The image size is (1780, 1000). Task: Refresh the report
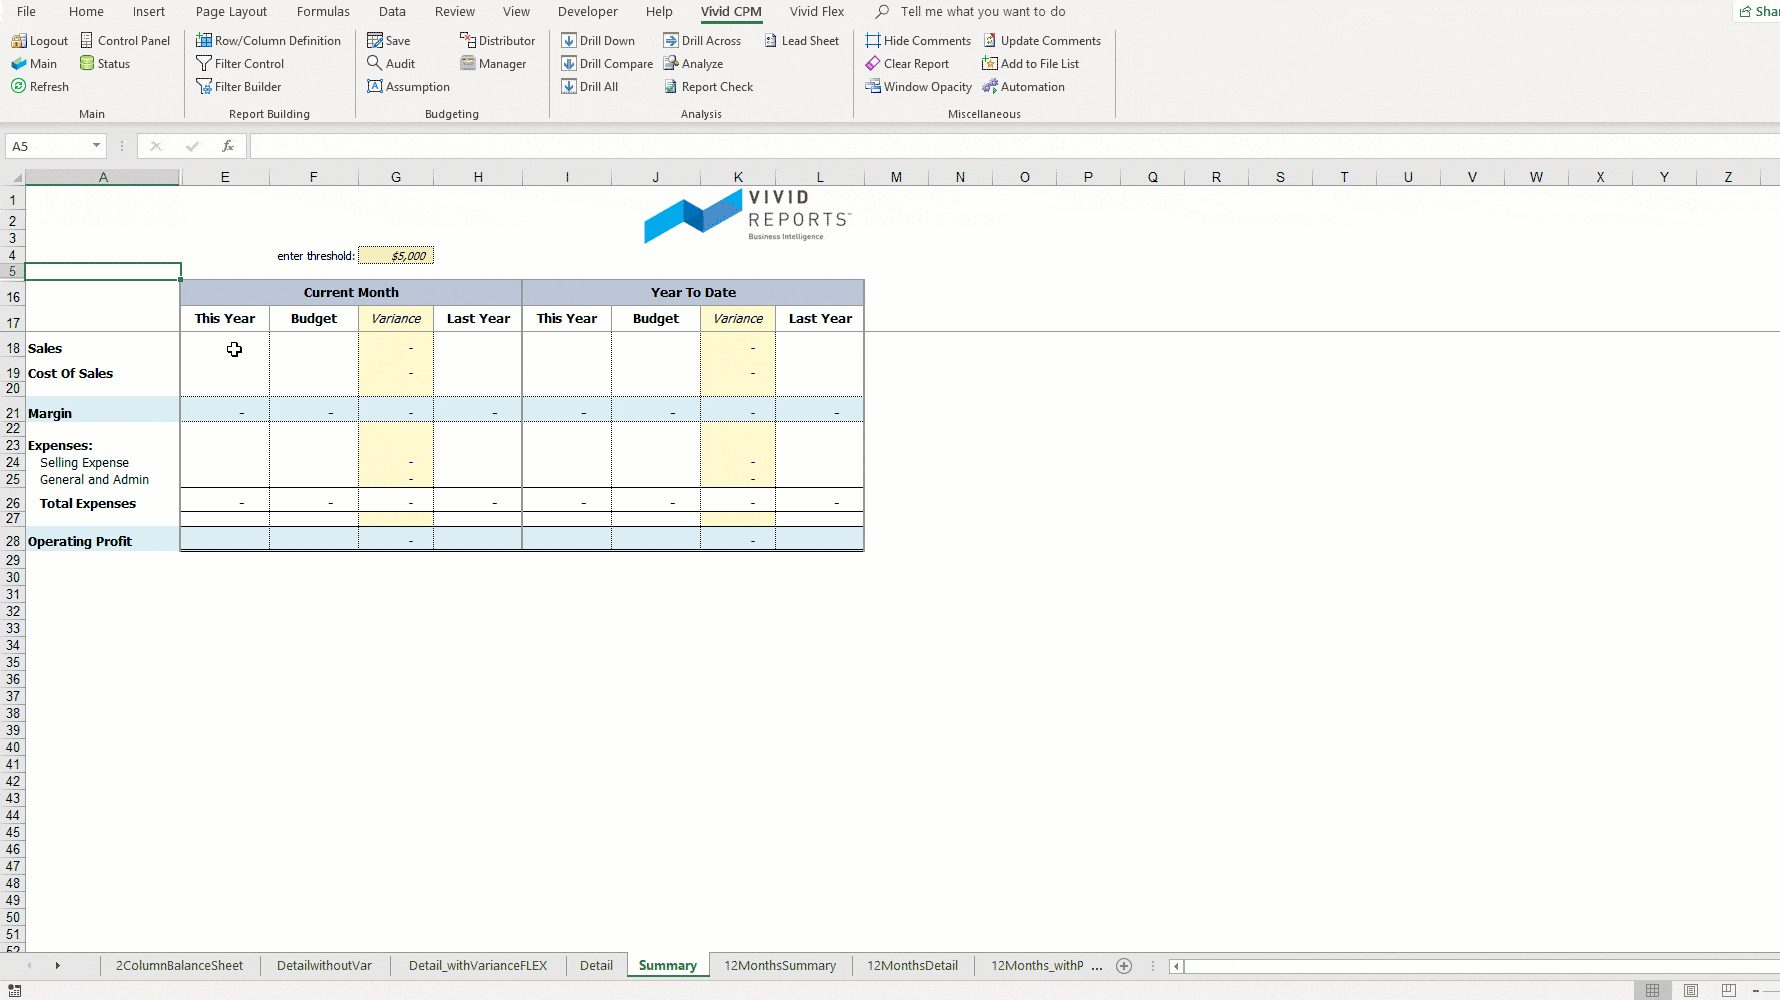click(x=40, y=87)
